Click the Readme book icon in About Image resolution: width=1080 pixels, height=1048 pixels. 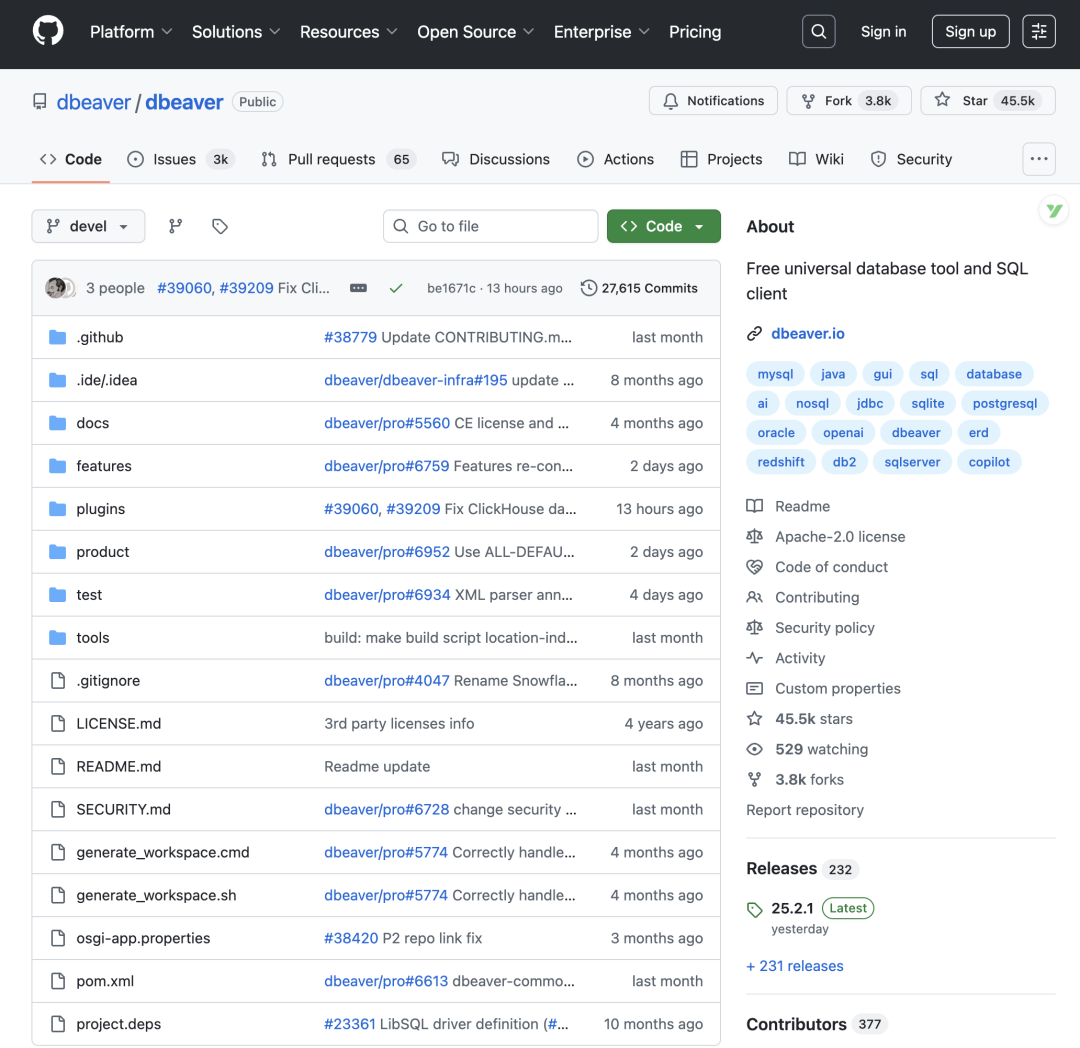pos(754,506)
